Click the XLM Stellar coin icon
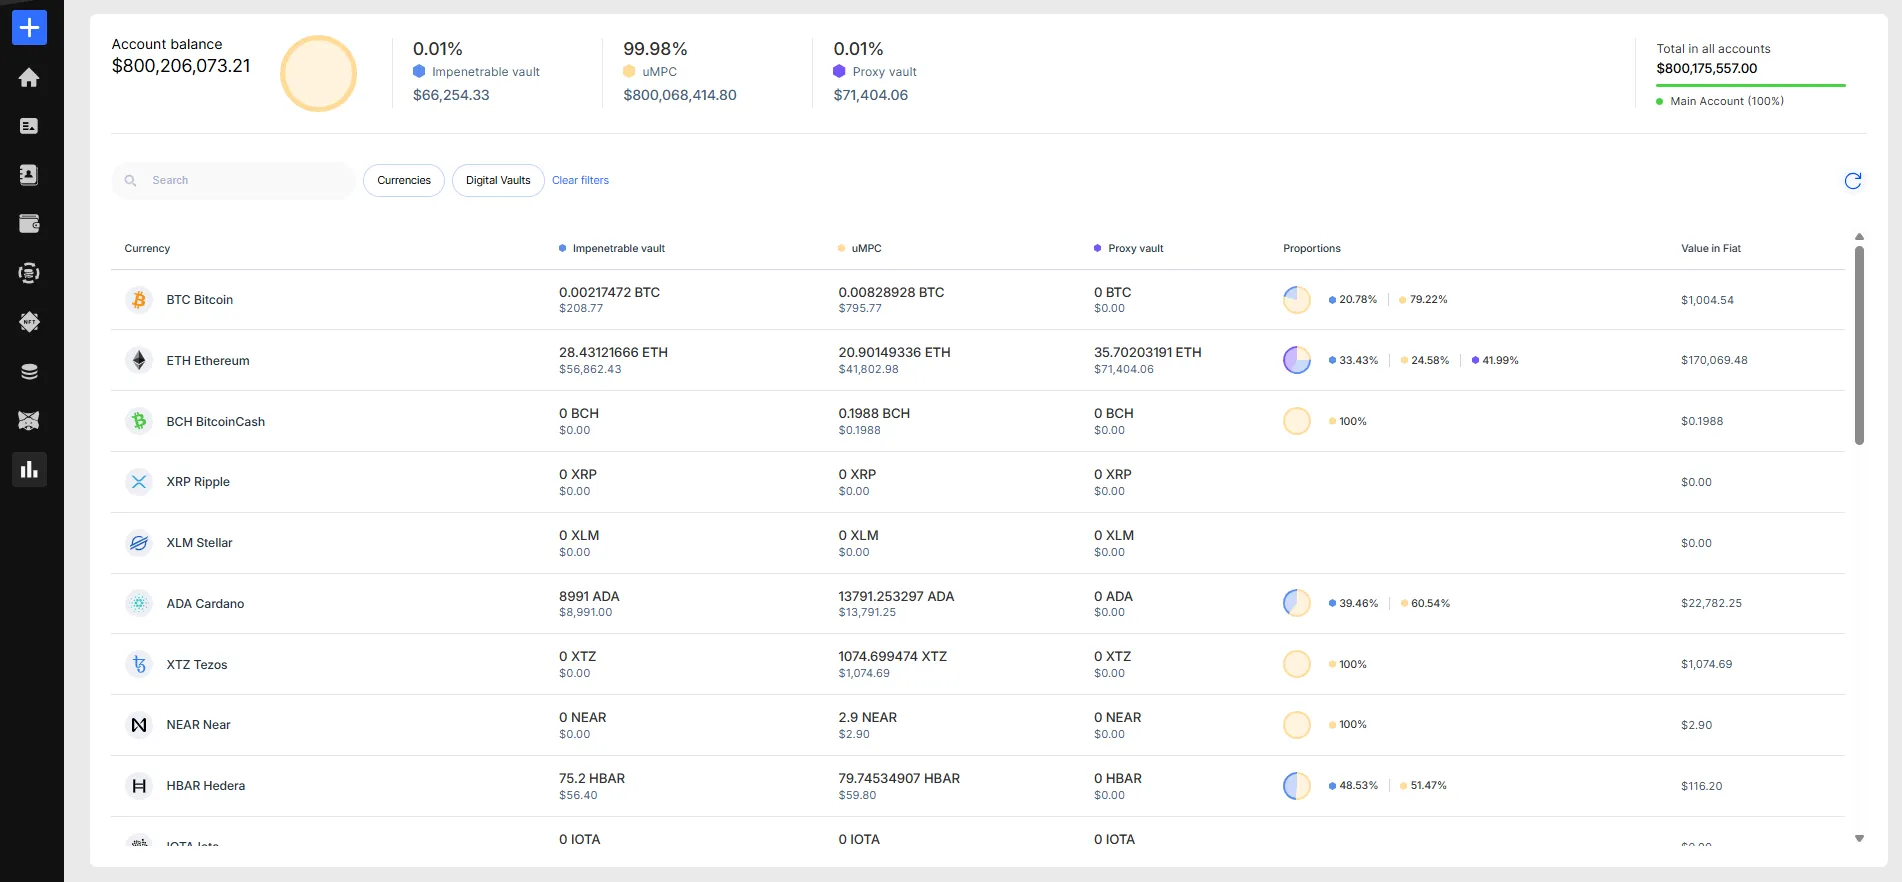The width and height of the screenshot is (1902, 882). pos(139,543)
